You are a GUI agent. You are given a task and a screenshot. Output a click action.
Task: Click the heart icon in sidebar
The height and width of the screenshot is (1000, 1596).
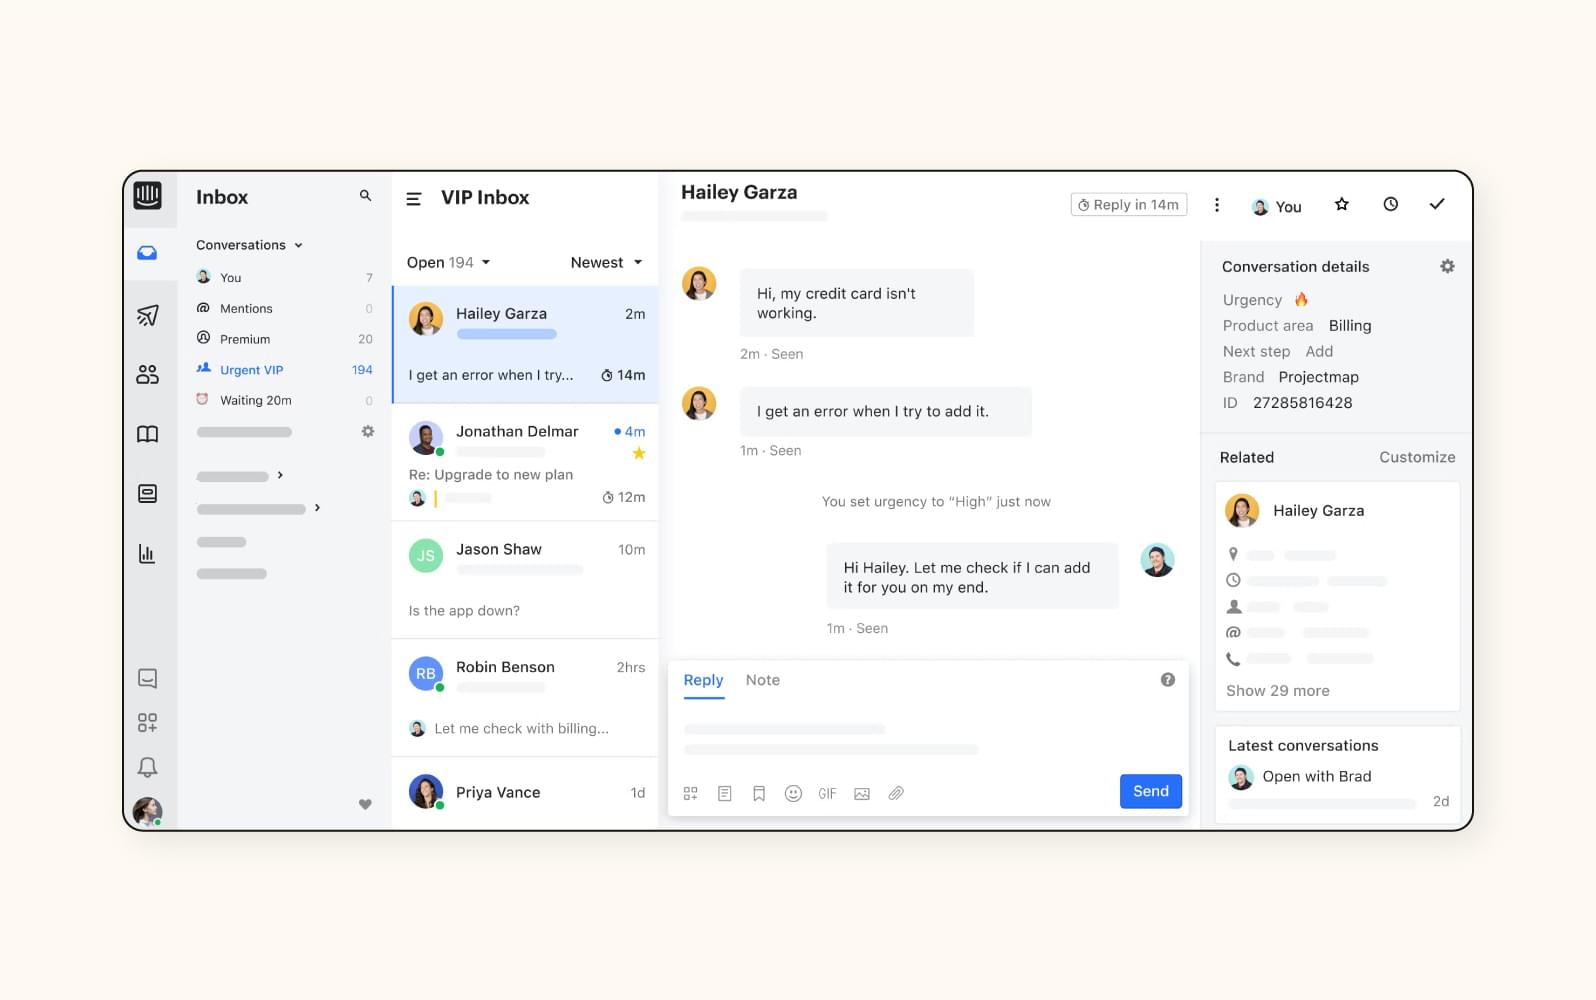coord(365,804)
